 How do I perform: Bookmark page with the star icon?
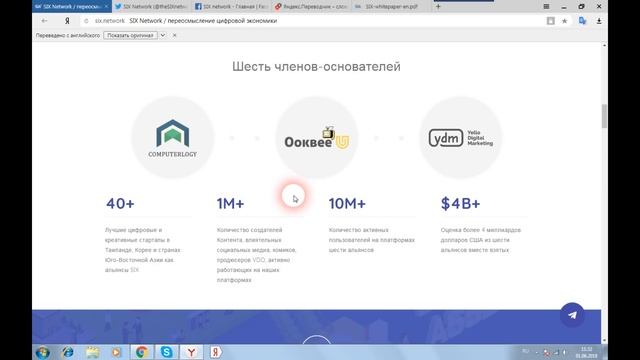564,21
